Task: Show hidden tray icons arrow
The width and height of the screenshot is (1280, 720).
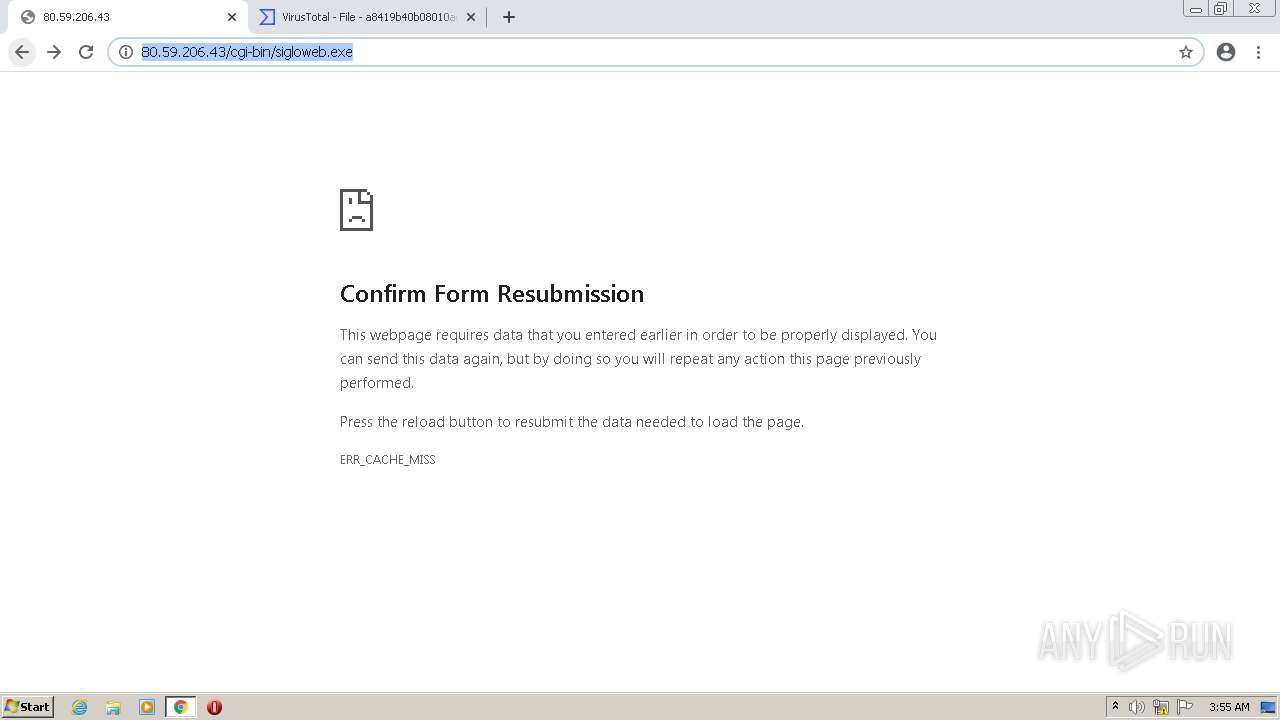Action: click(1115, 707)
